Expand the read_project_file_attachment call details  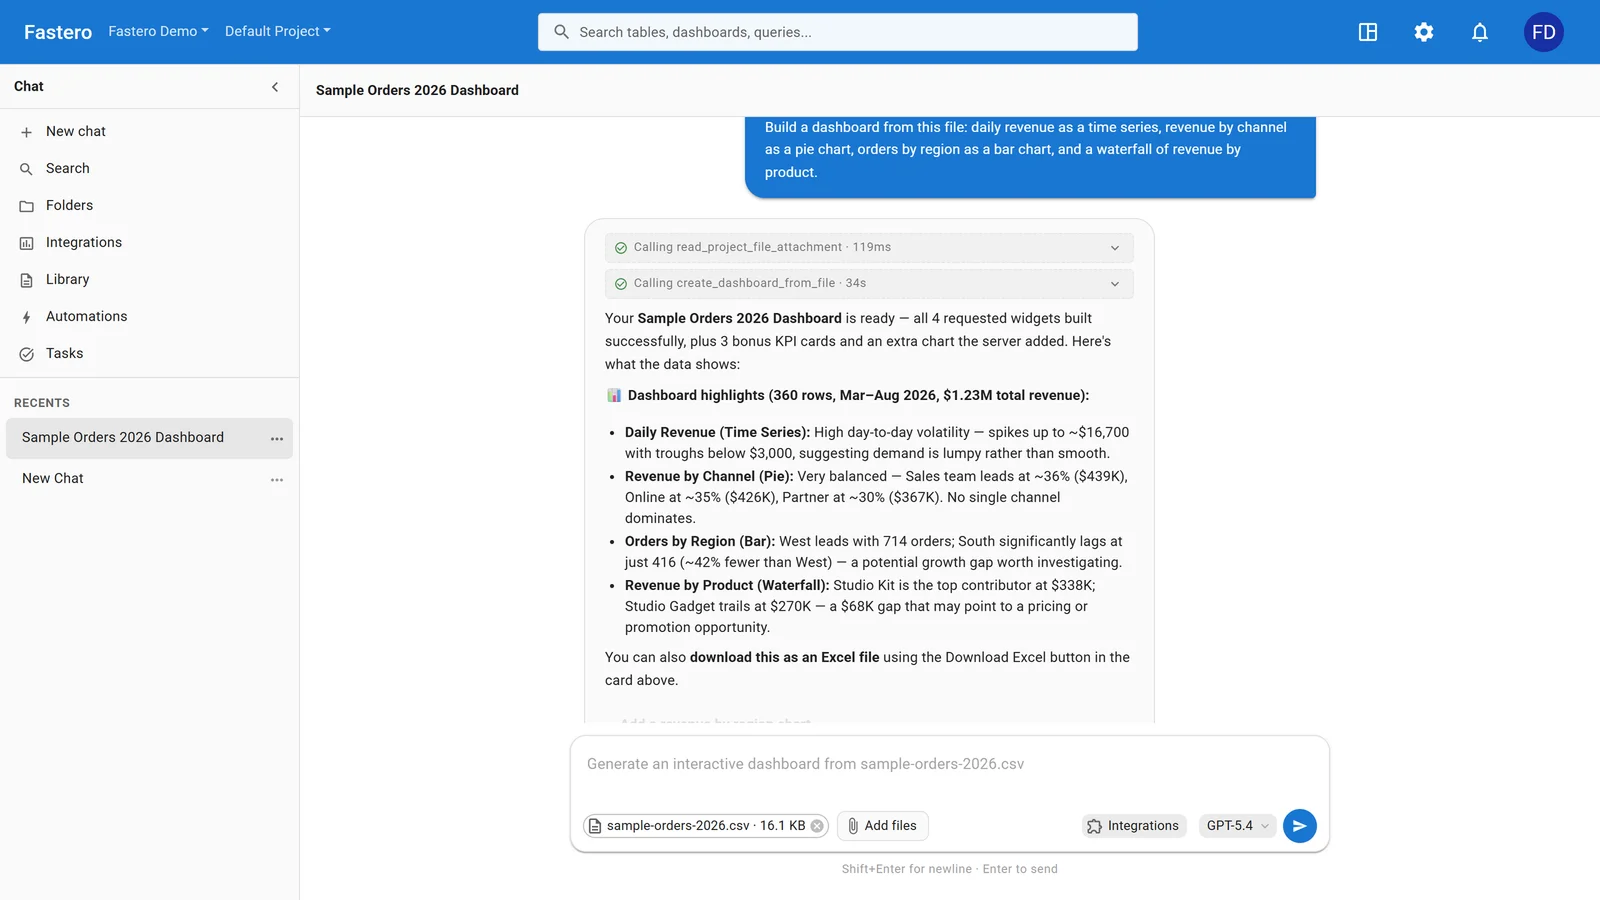869,247
